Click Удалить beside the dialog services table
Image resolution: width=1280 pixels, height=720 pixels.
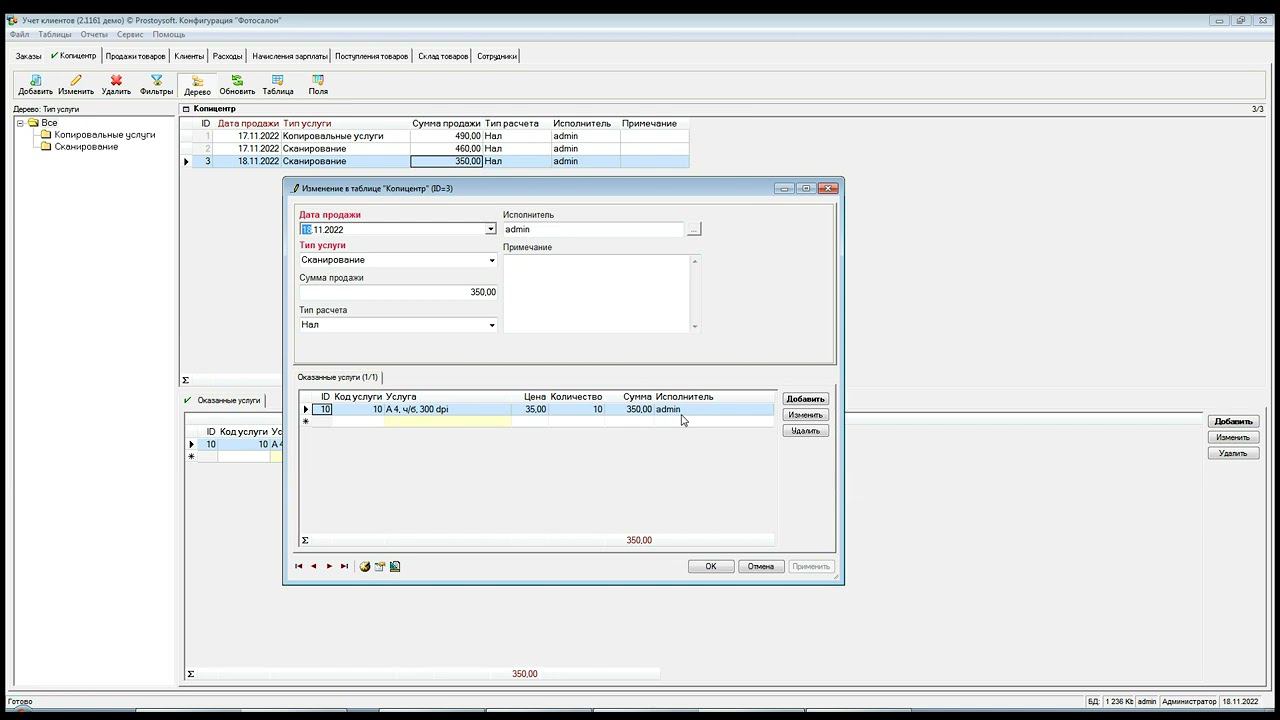tap(806, 431)
